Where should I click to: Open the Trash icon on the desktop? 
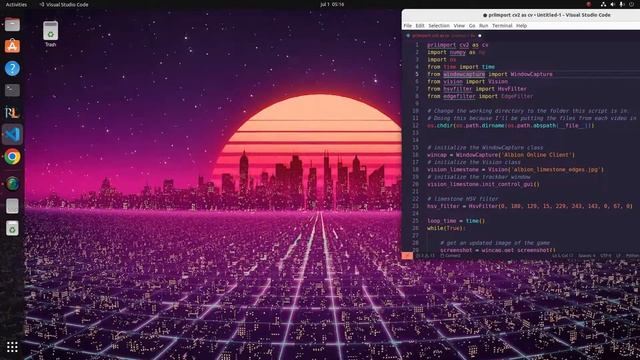(51, 33)
